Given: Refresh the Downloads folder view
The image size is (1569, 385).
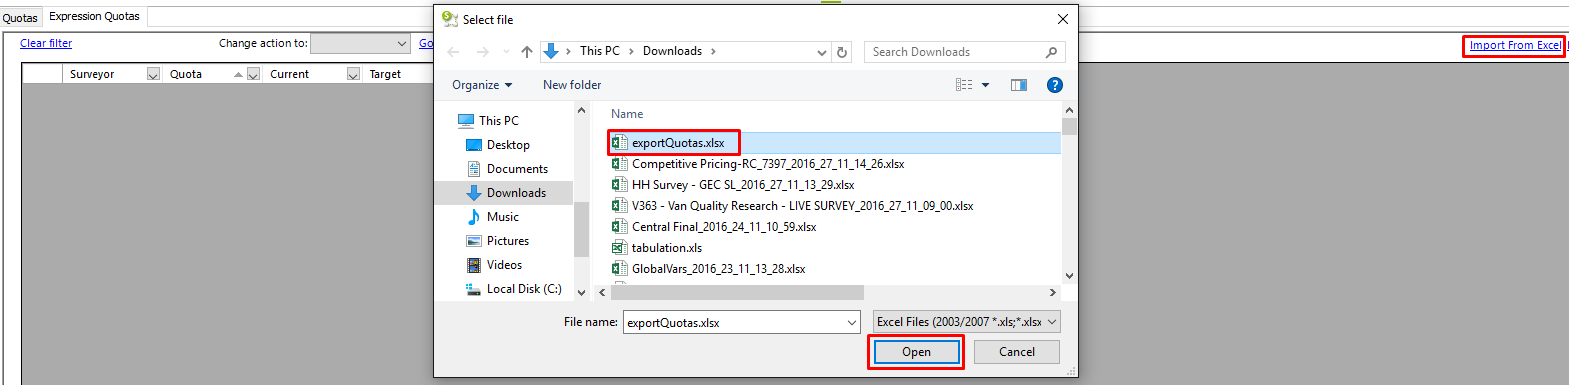Looking at the screenshot, I should (842, 52).
